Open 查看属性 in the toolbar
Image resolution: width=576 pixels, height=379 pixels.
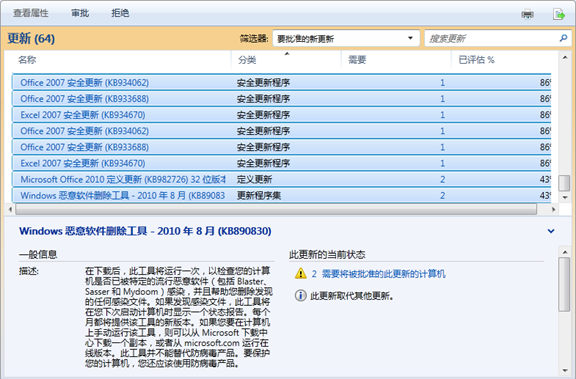31,13
